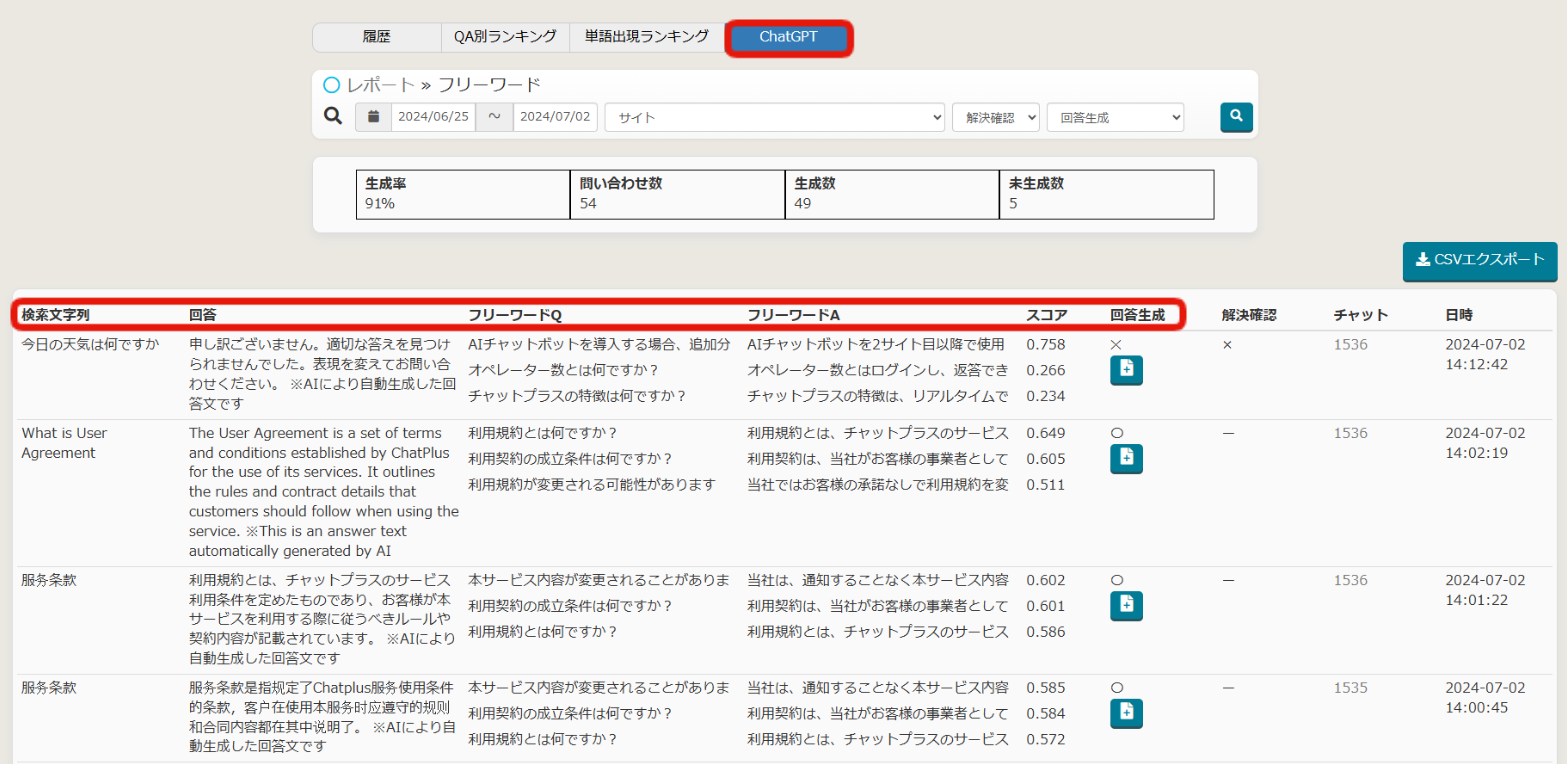Click the calendar icon beside start date
Image resolution: width=1567 pixels, height=764 pixels.
click(x=373, y=117)
